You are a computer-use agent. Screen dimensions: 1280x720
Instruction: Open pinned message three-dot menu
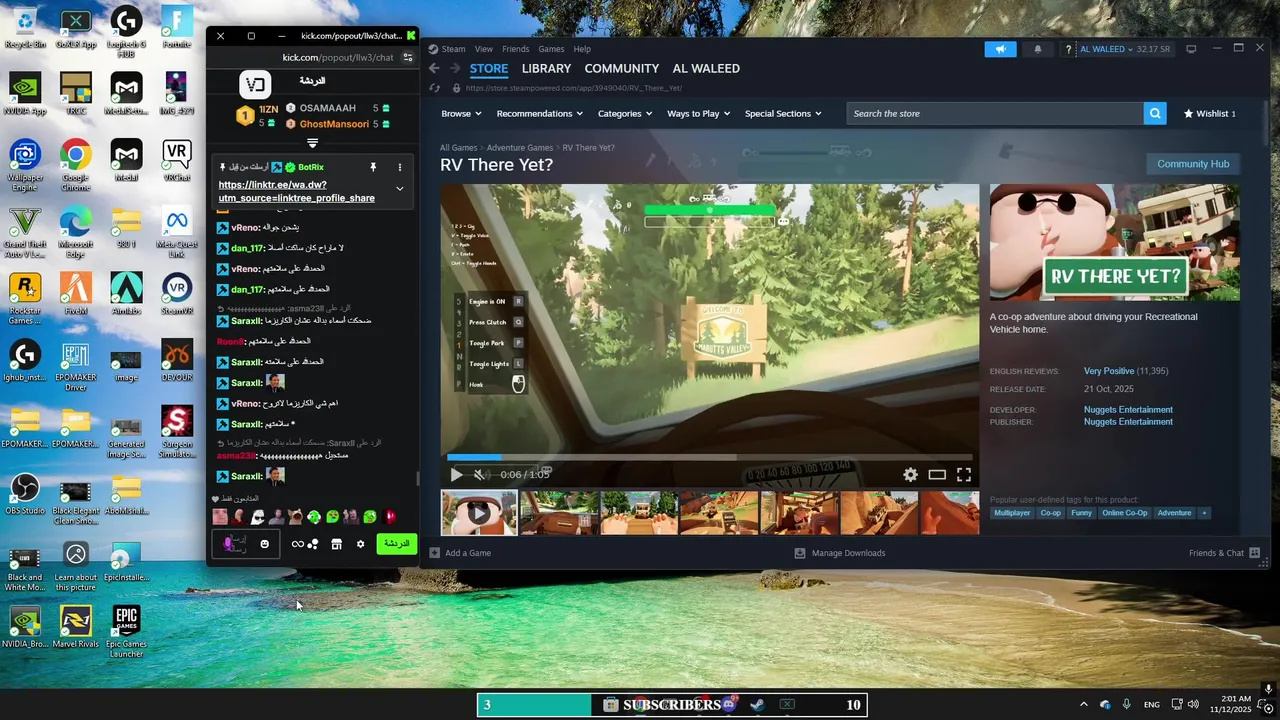coord(399,167)
